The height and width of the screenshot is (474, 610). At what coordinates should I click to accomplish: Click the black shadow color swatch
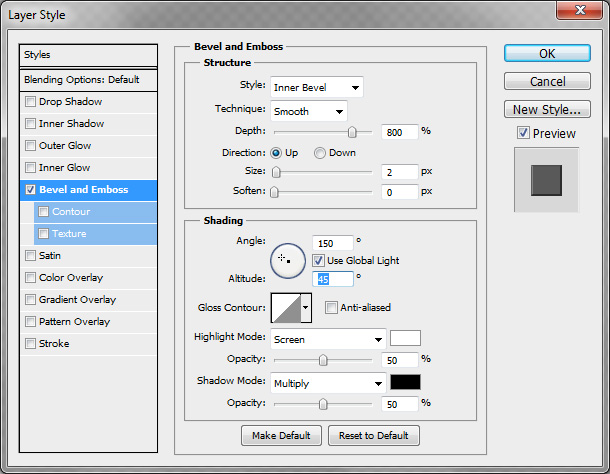(405, 382)
